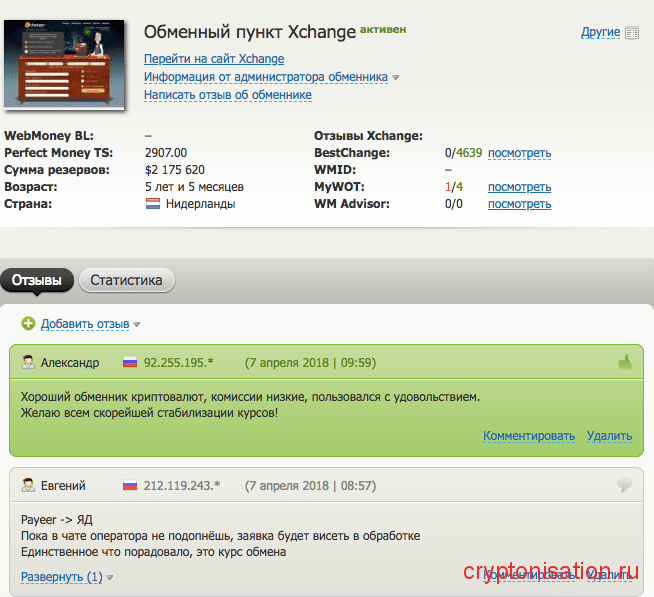Click the Xchange site thumbnail image
The image size is (654, 597).
64,64
